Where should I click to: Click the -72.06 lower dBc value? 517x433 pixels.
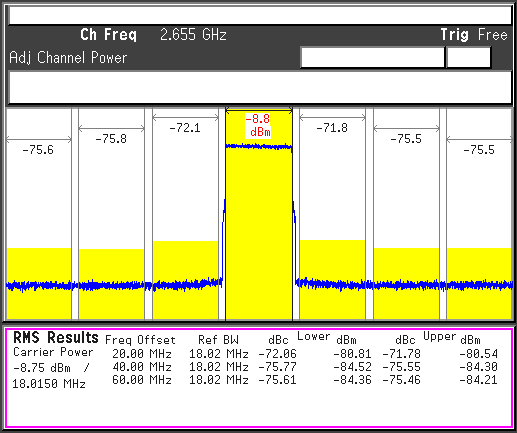pyautogui.click(x=277, y=354)
